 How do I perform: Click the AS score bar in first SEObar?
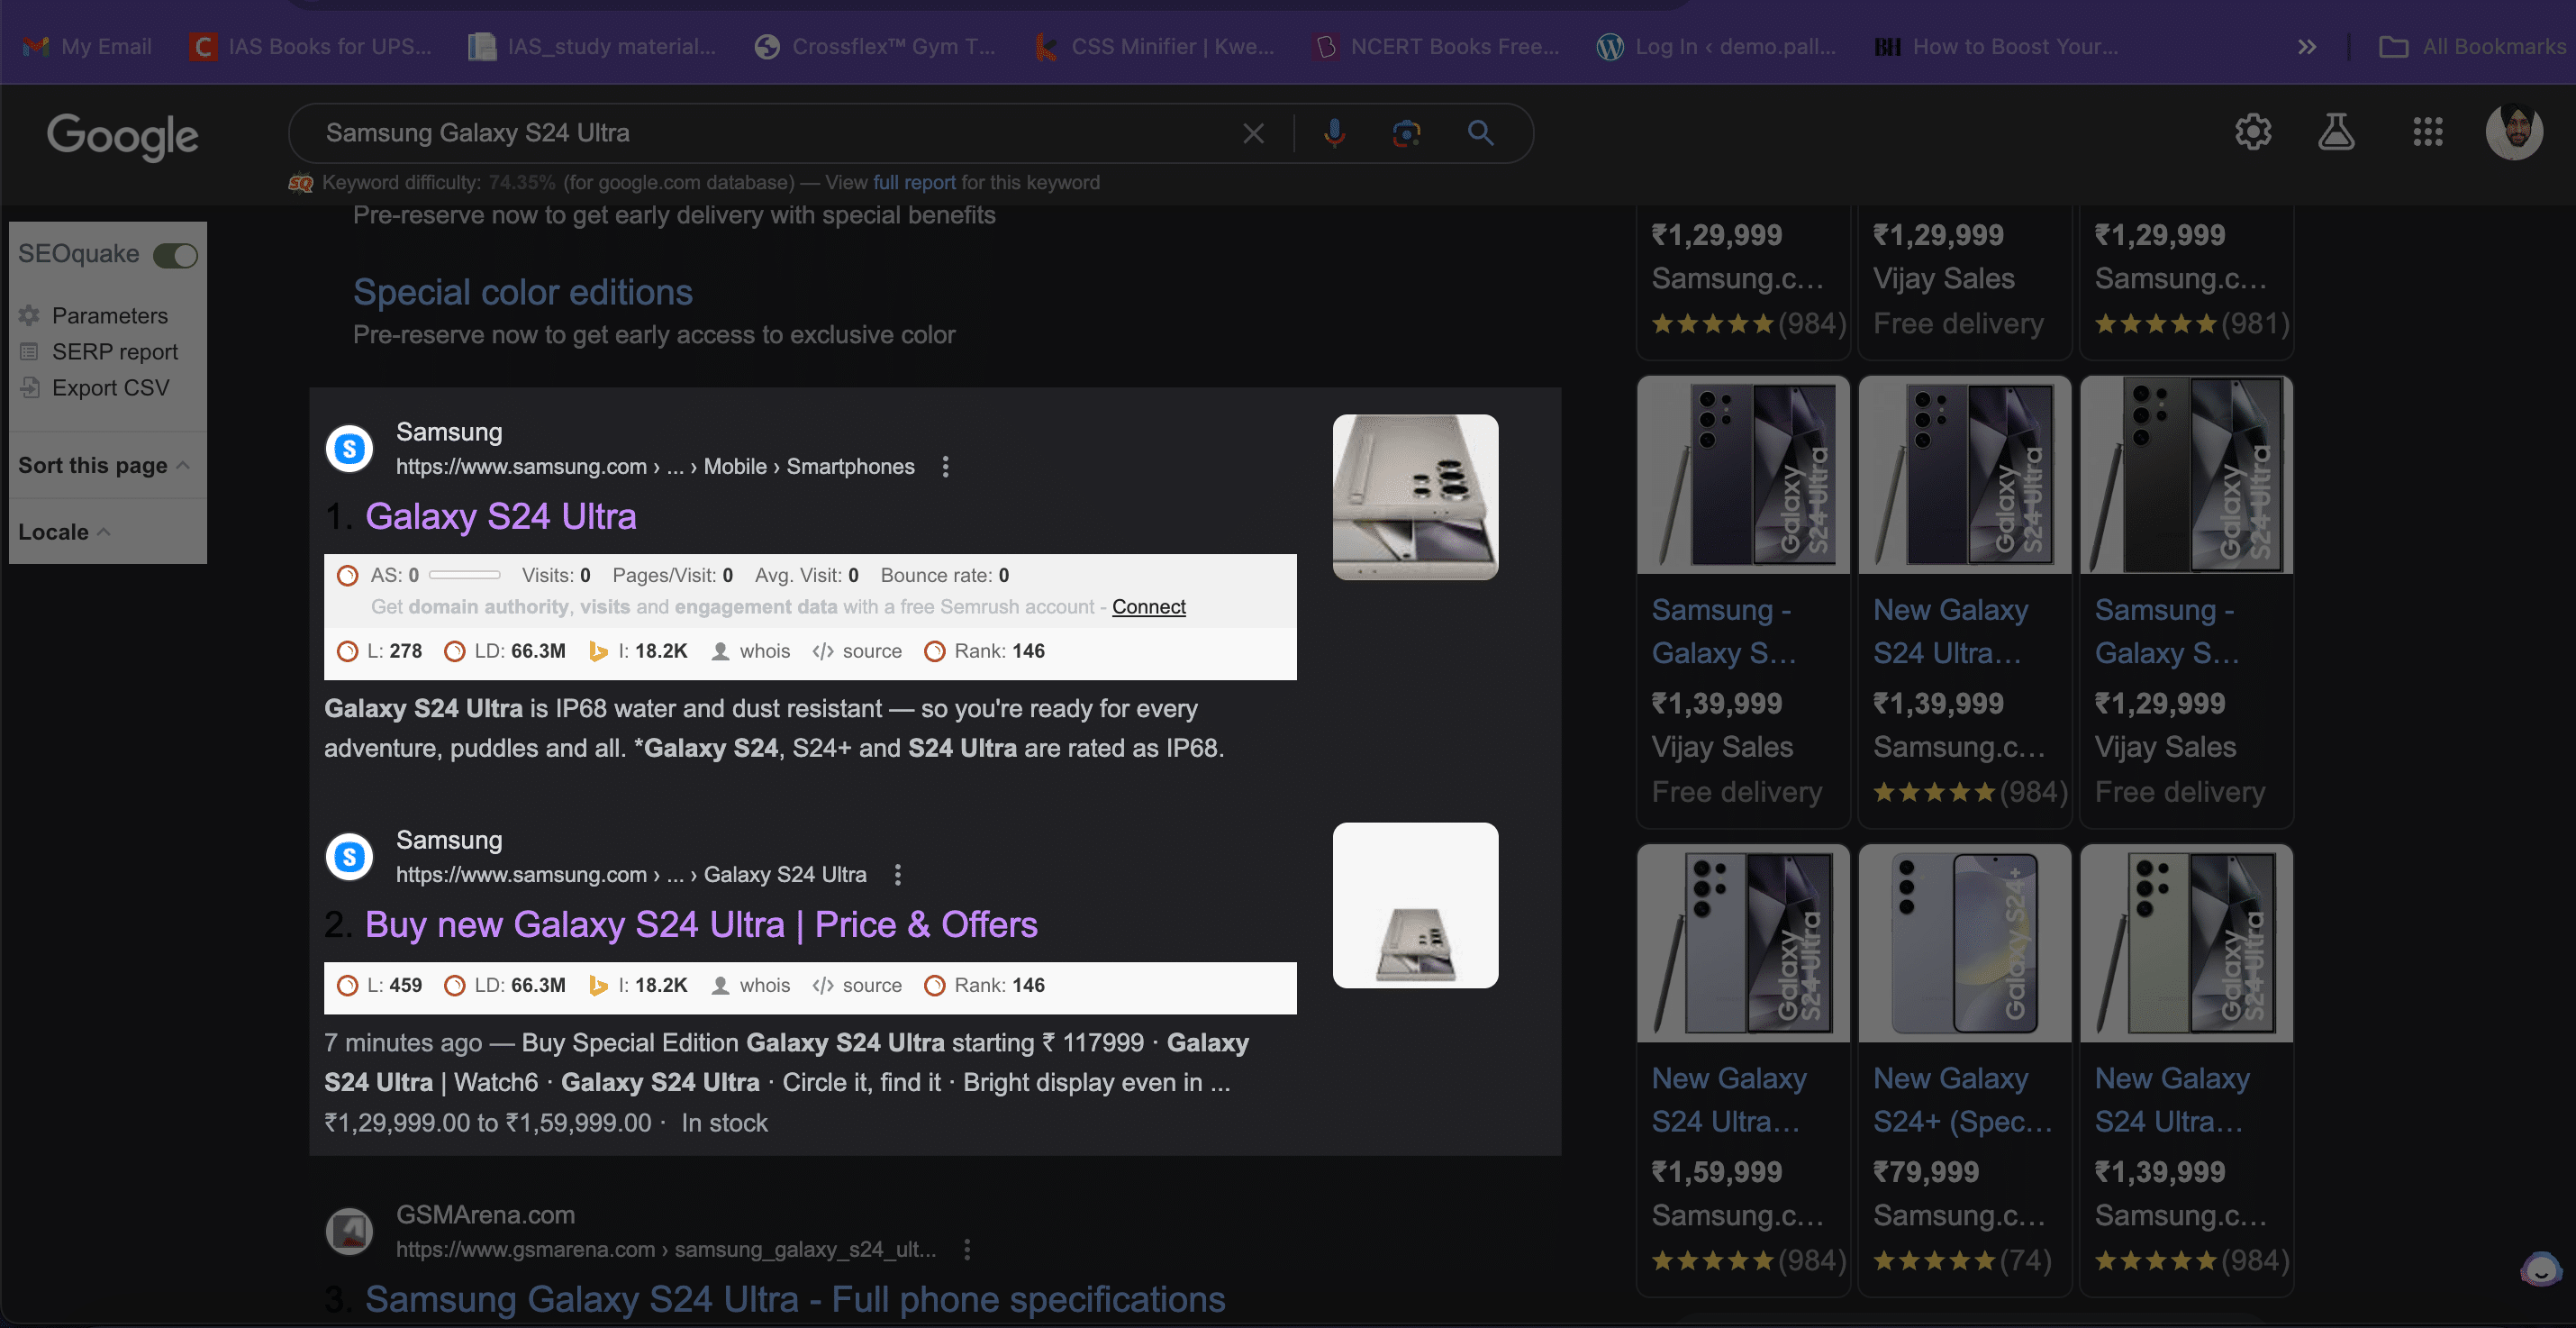click(x=464, y=575)
